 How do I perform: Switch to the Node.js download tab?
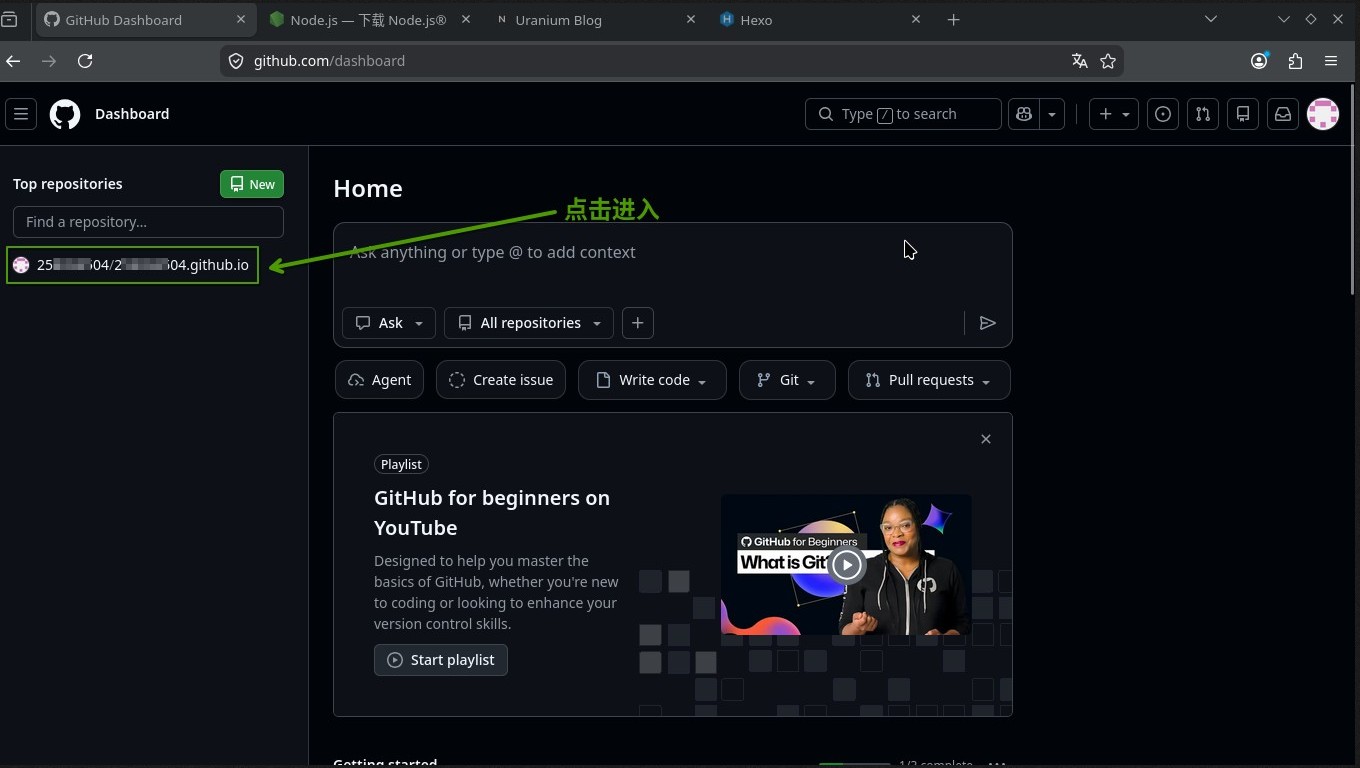tap(368, 20)
